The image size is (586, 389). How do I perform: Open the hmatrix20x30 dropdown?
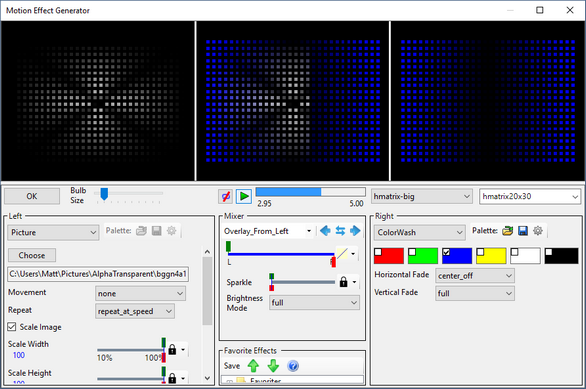point(530,196)
